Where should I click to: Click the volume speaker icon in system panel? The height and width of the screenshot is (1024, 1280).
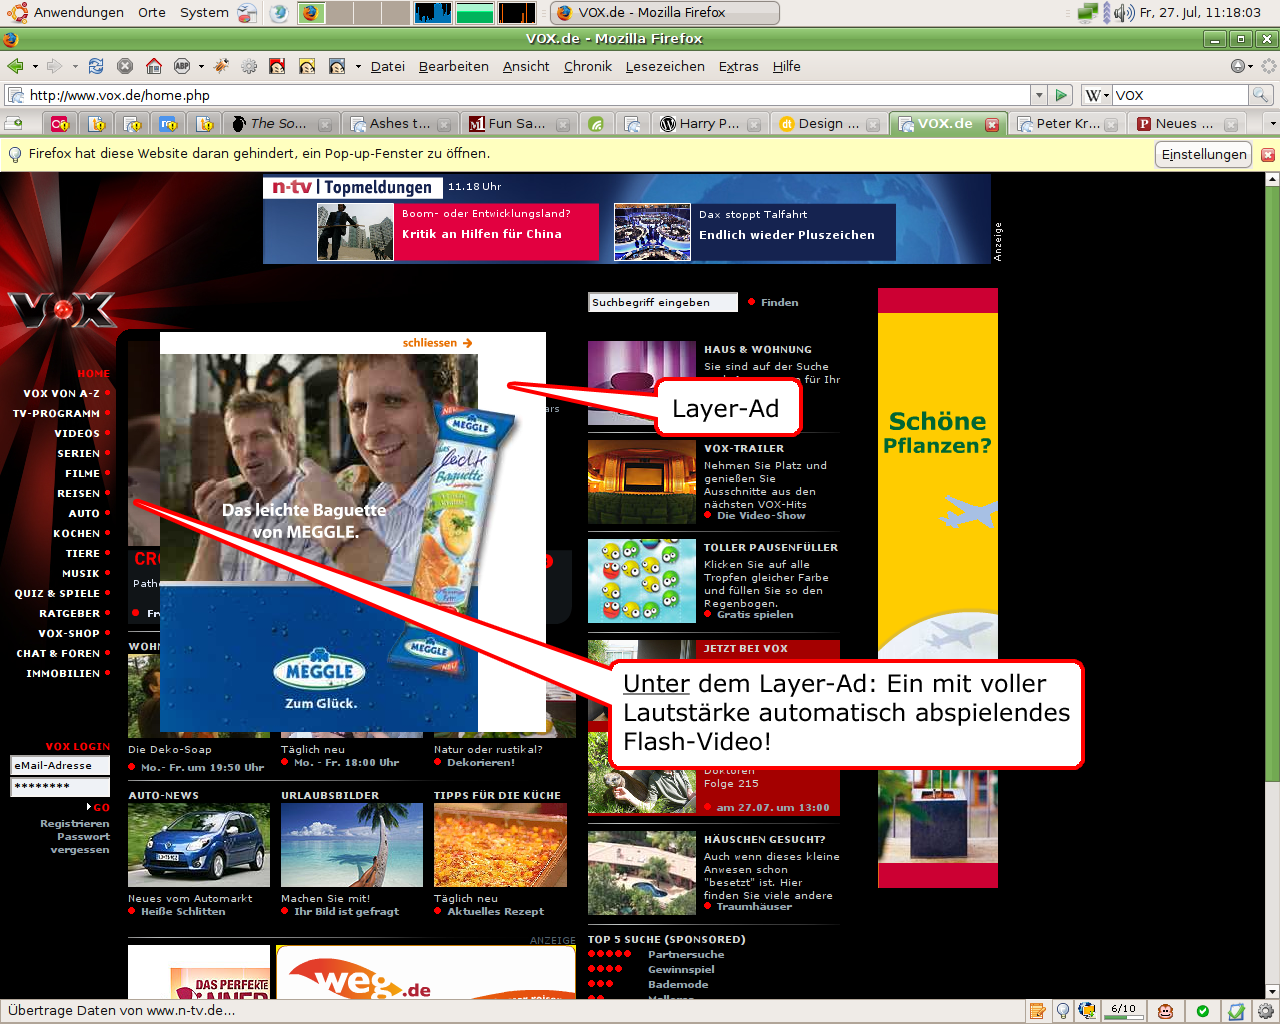point(1124,12)
